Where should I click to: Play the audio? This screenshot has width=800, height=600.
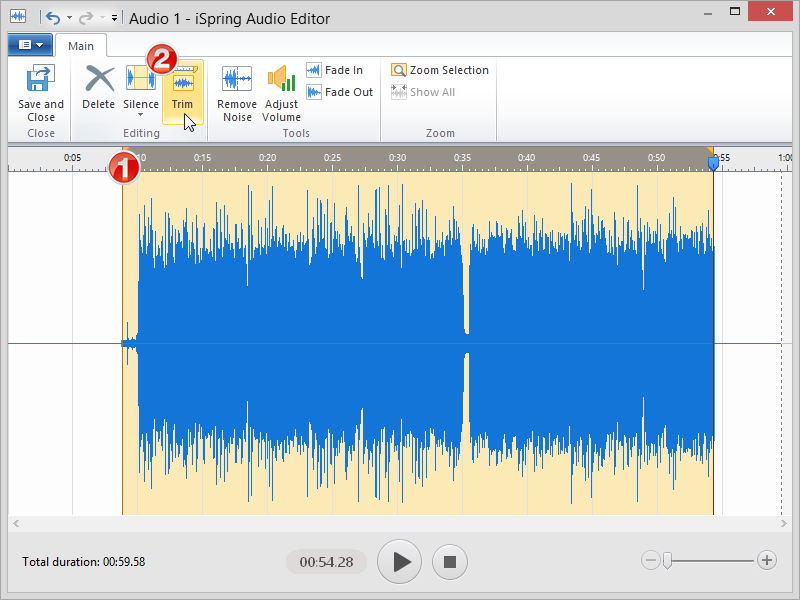(x=399, y=562)
